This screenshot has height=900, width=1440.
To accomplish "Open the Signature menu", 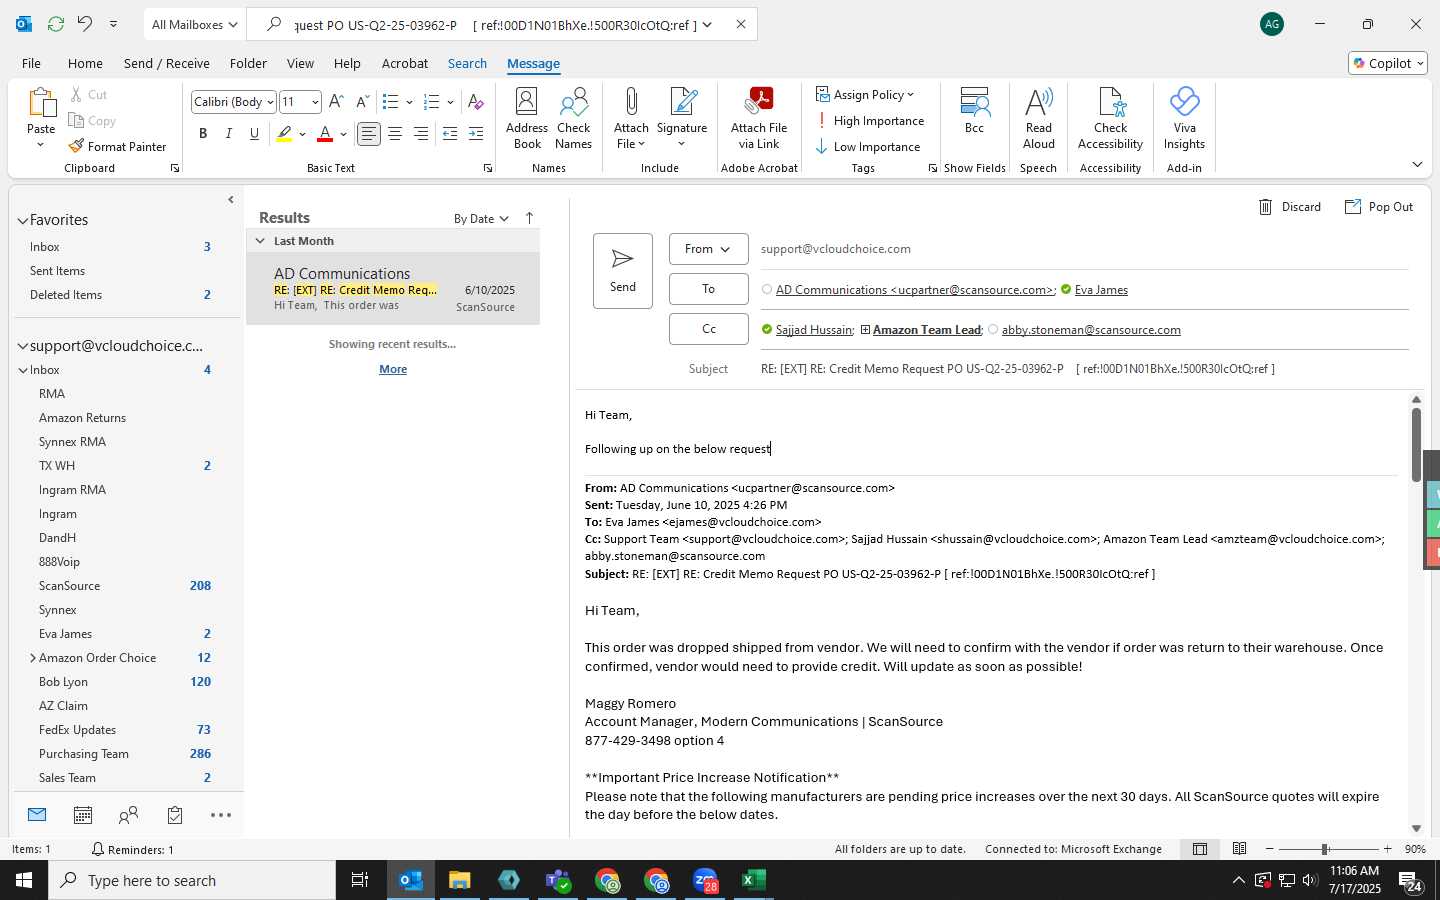I will click(682, 118).
